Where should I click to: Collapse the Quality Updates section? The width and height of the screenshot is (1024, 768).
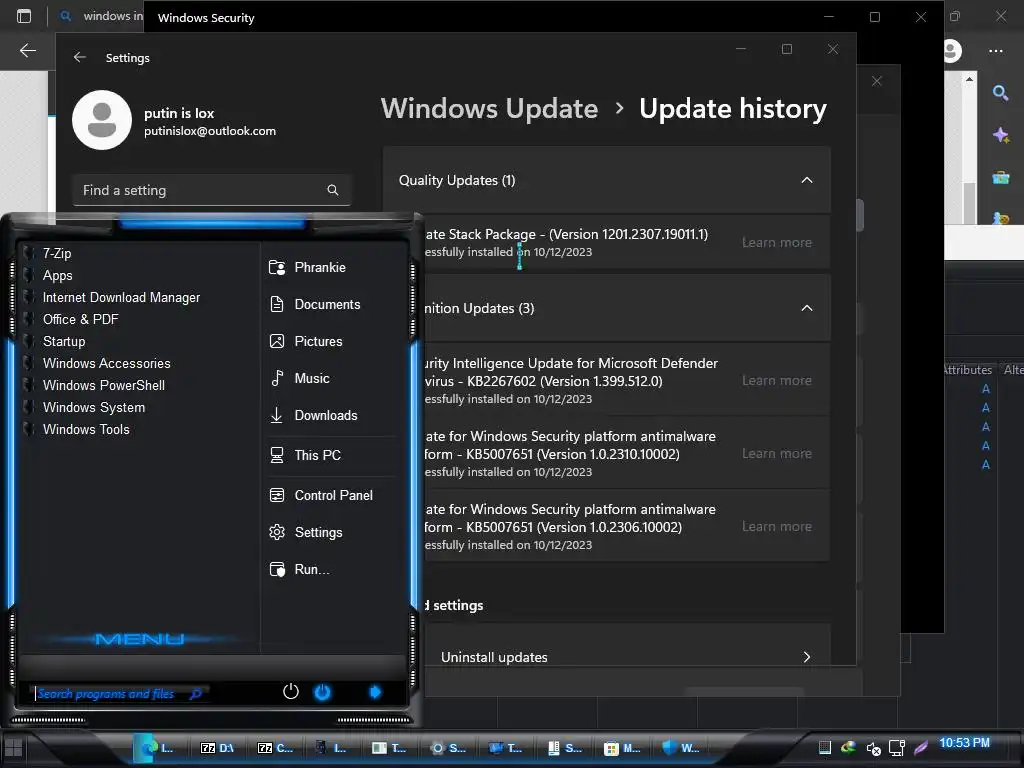[x=807, y=180]
